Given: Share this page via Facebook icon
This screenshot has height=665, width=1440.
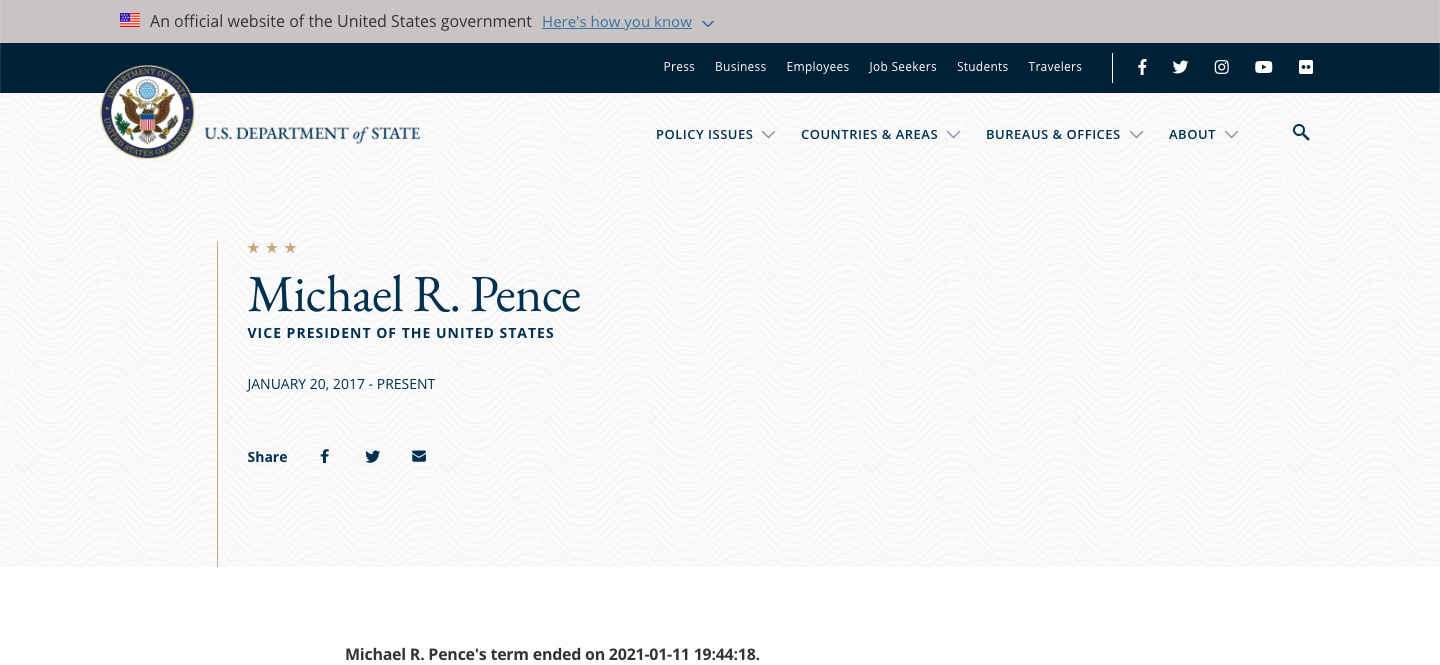Looking at the screenshot, I should tap(324, 456).
